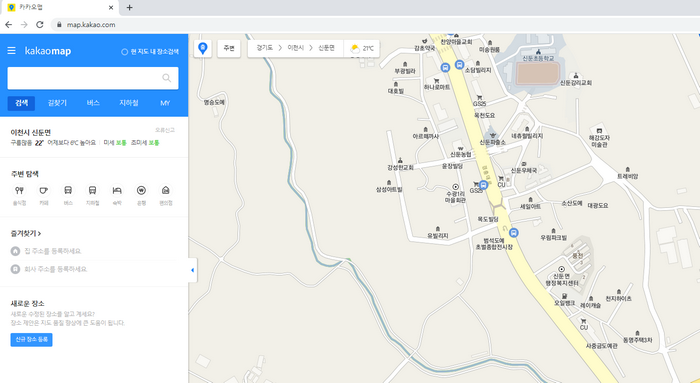The image size is (700, 383).
Task: Click bus stop marker near 범석도예
Action: [514, 233]
